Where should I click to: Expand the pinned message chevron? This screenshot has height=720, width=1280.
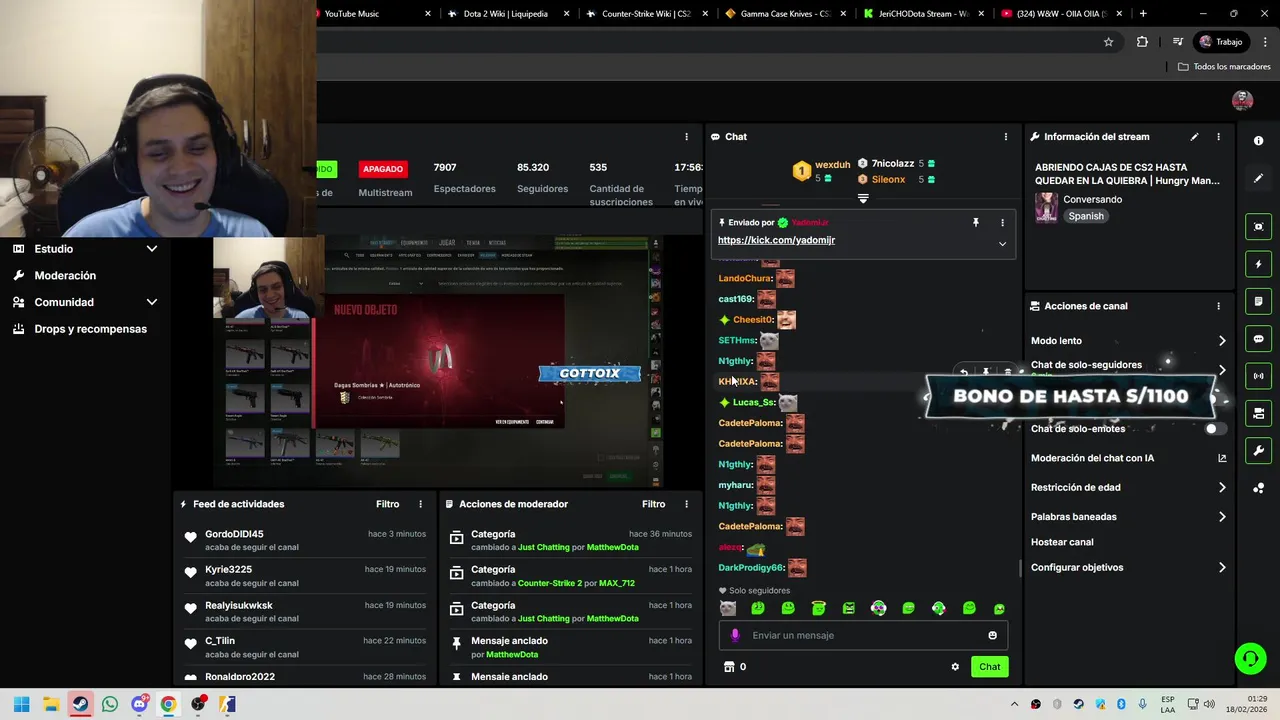(1002, 244)
